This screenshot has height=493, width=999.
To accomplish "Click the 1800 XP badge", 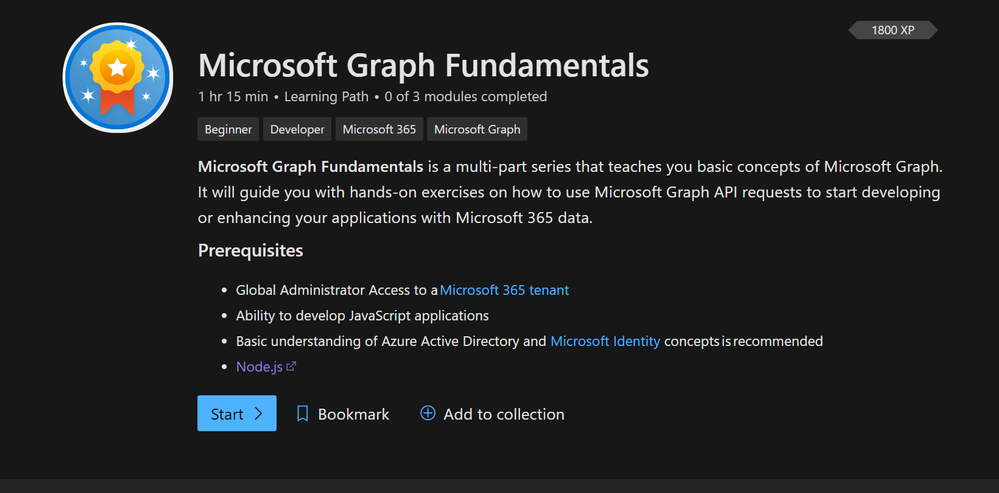I will click(x=893, y=30).
